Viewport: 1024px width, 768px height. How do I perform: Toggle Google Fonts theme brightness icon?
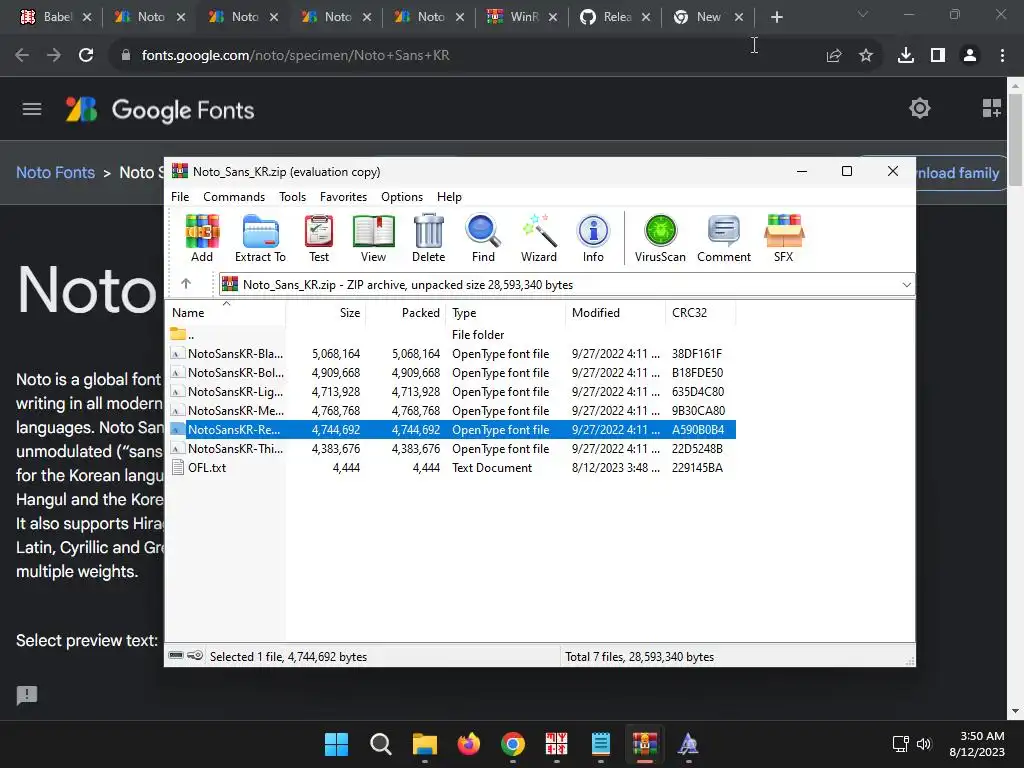coord(920,108)
